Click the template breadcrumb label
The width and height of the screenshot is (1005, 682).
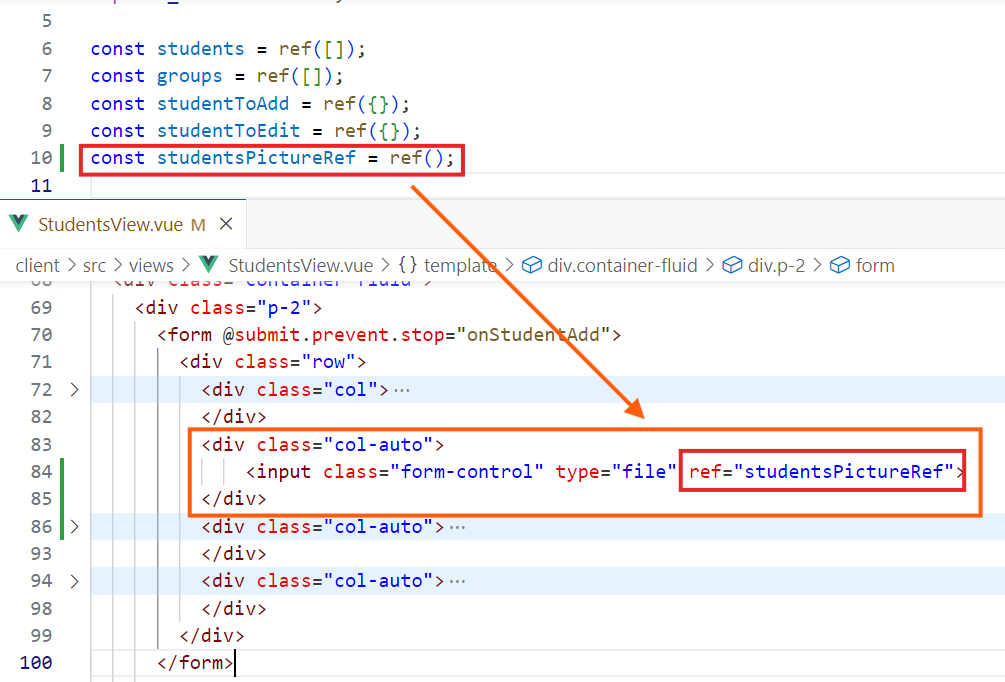click(460, 265)
